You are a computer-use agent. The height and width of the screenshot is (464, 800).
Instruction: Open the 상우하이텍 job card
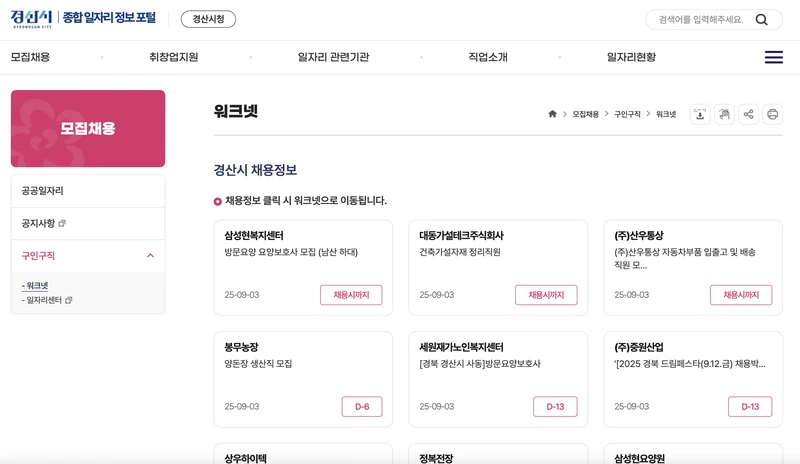[303, 454]
